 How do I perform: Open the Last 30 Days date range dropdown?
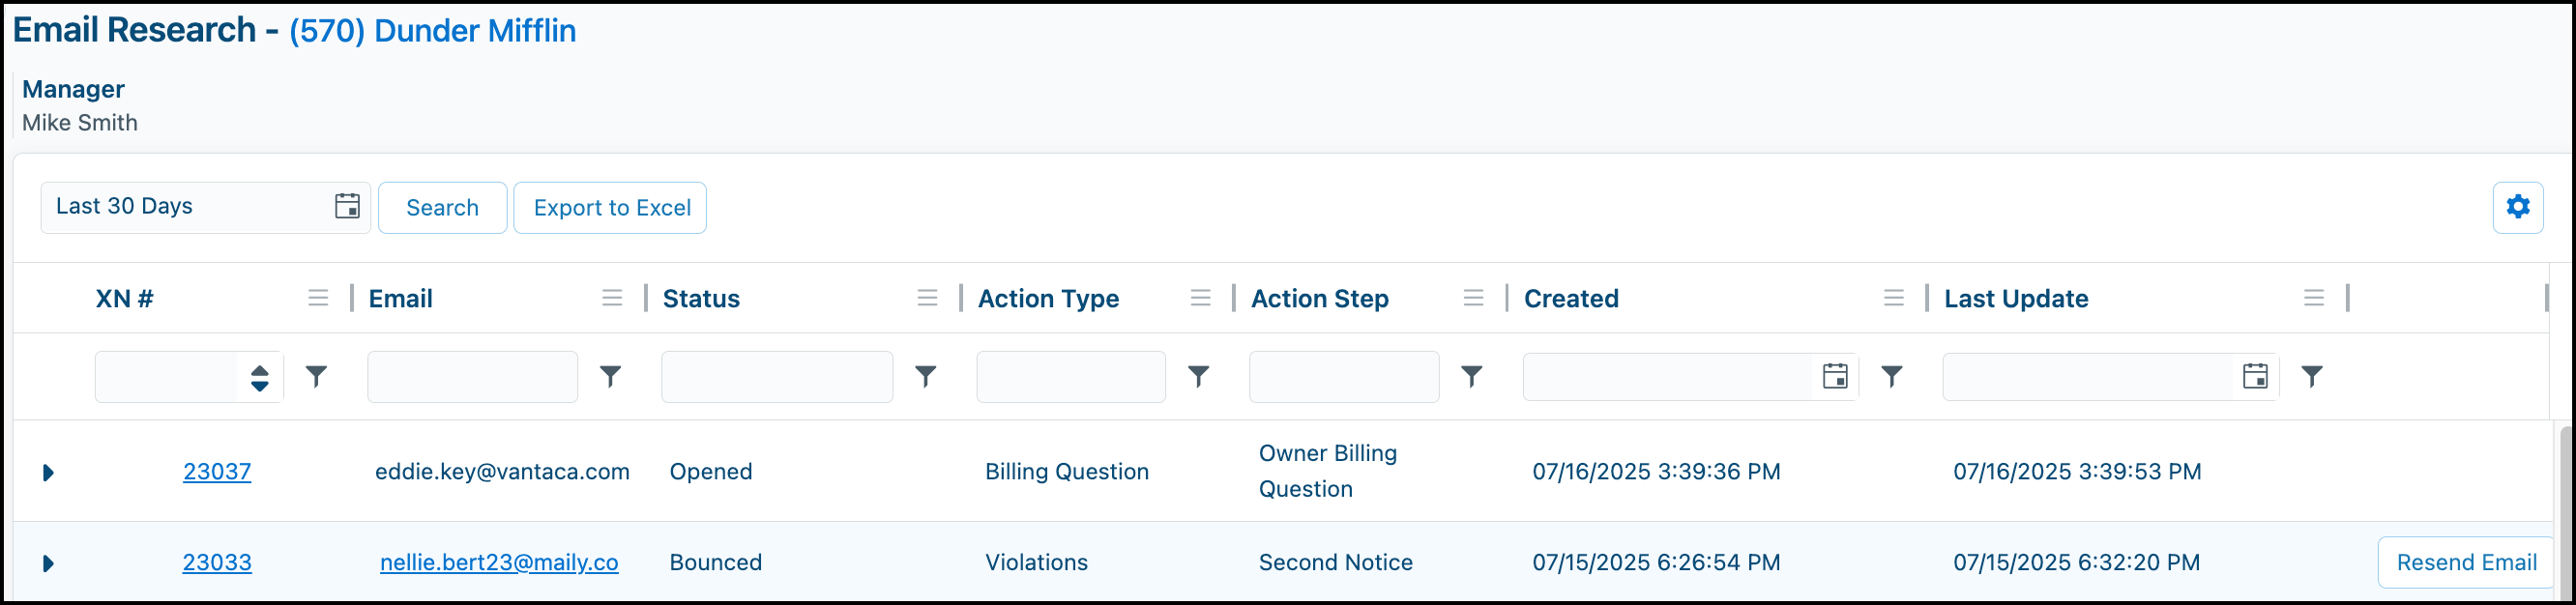[x=205, y=207]
